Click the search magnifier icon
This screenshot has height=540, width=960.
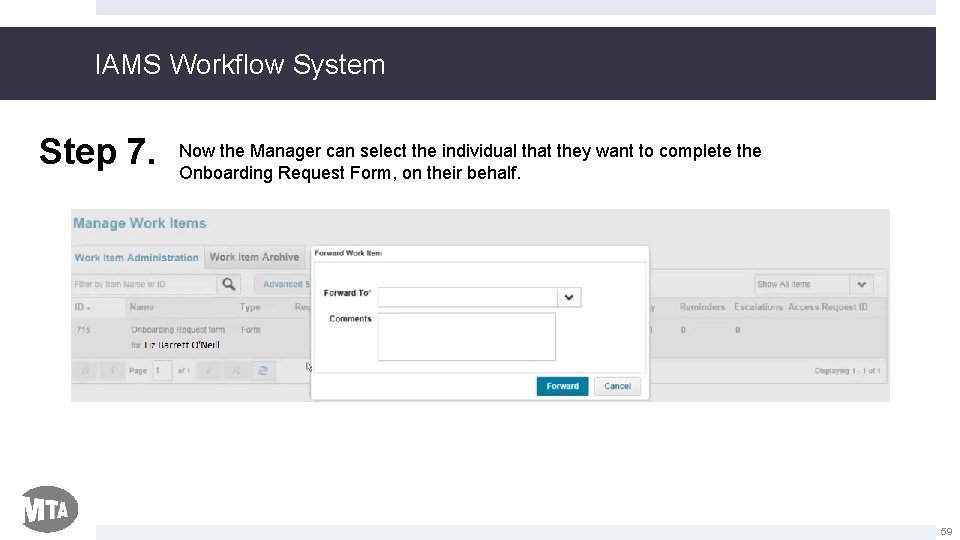click(228, 284)
